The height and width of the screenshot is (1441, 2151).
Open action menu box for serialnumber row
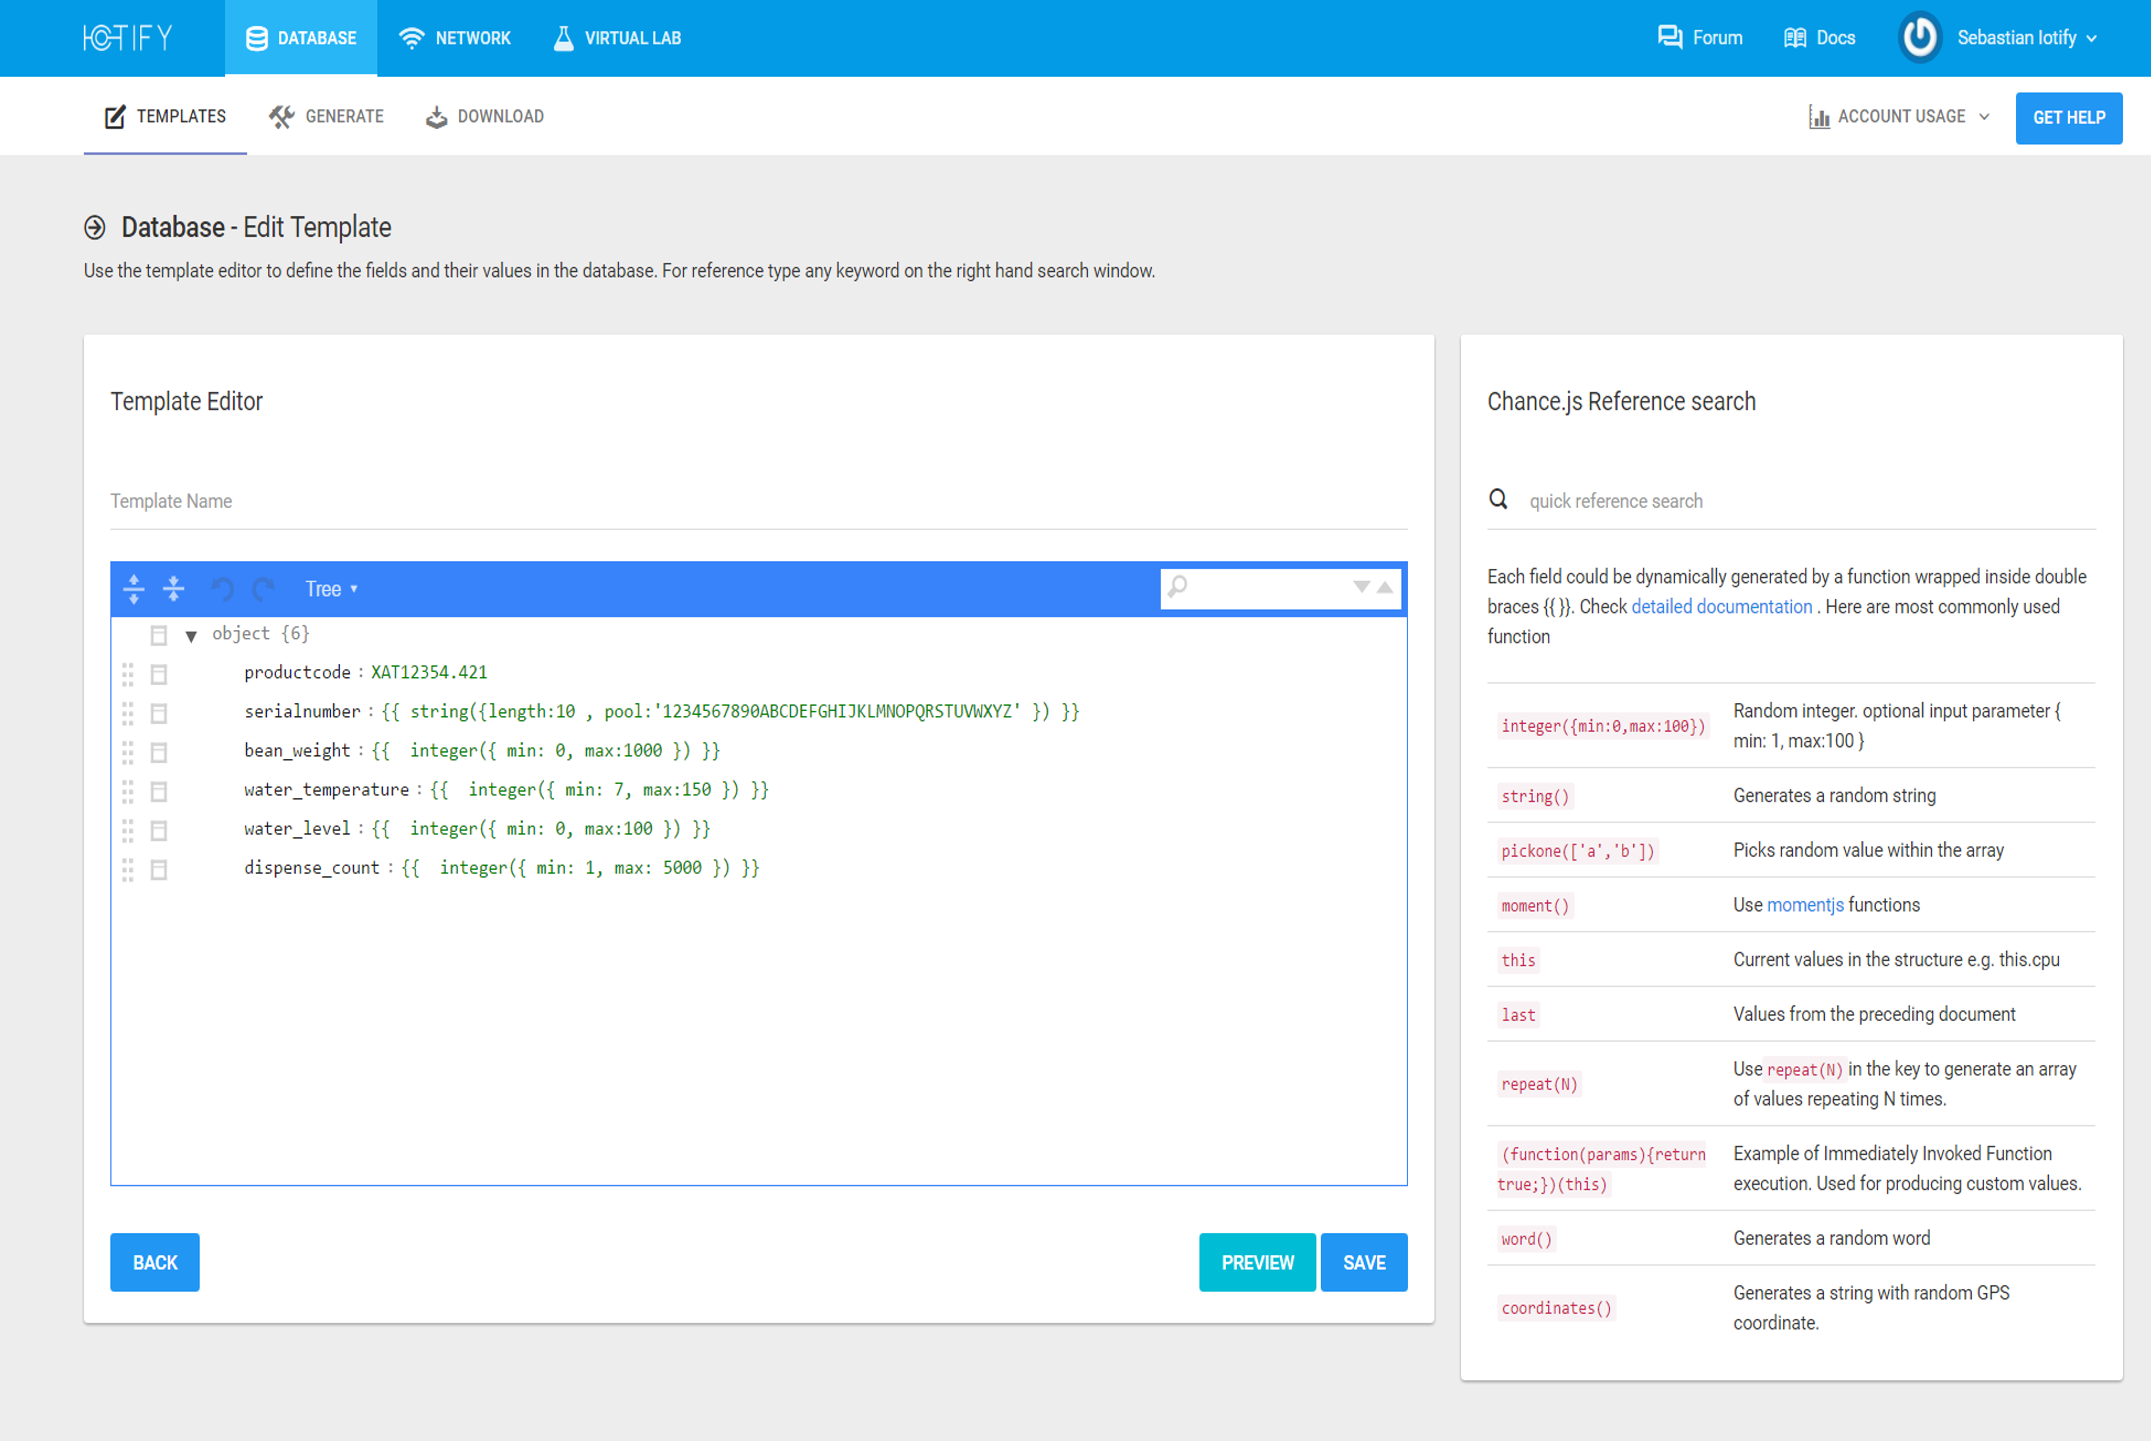(159, 713)
